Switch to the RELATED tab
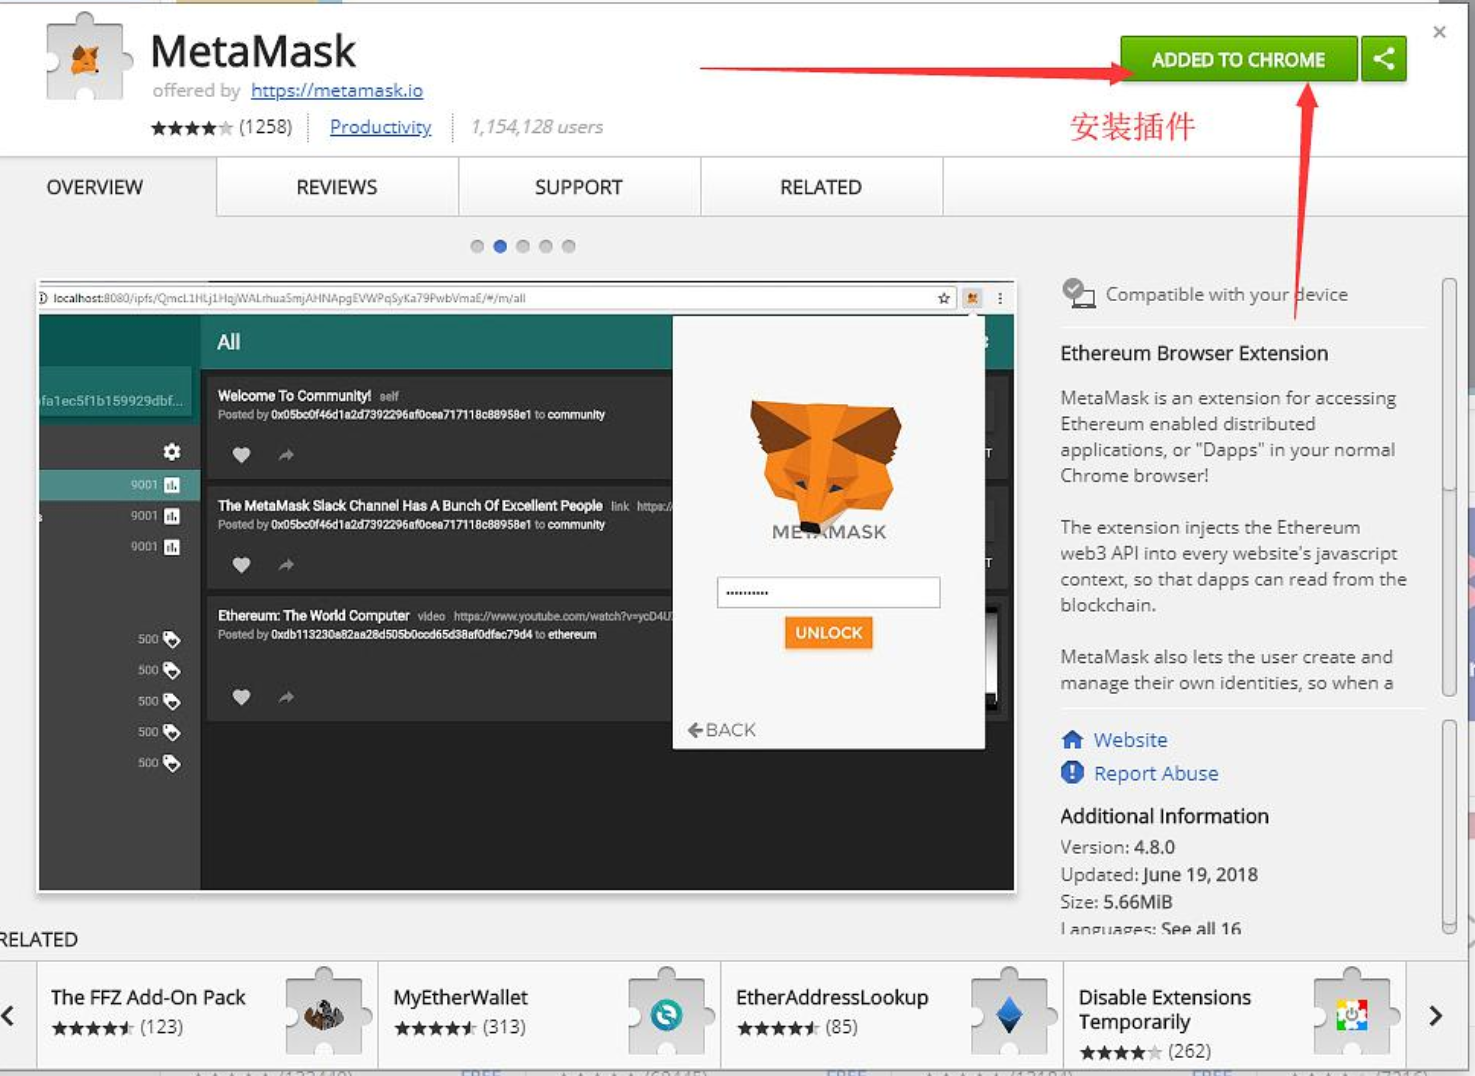The height and width of the screenshot is (1076, 1475). 821,187
